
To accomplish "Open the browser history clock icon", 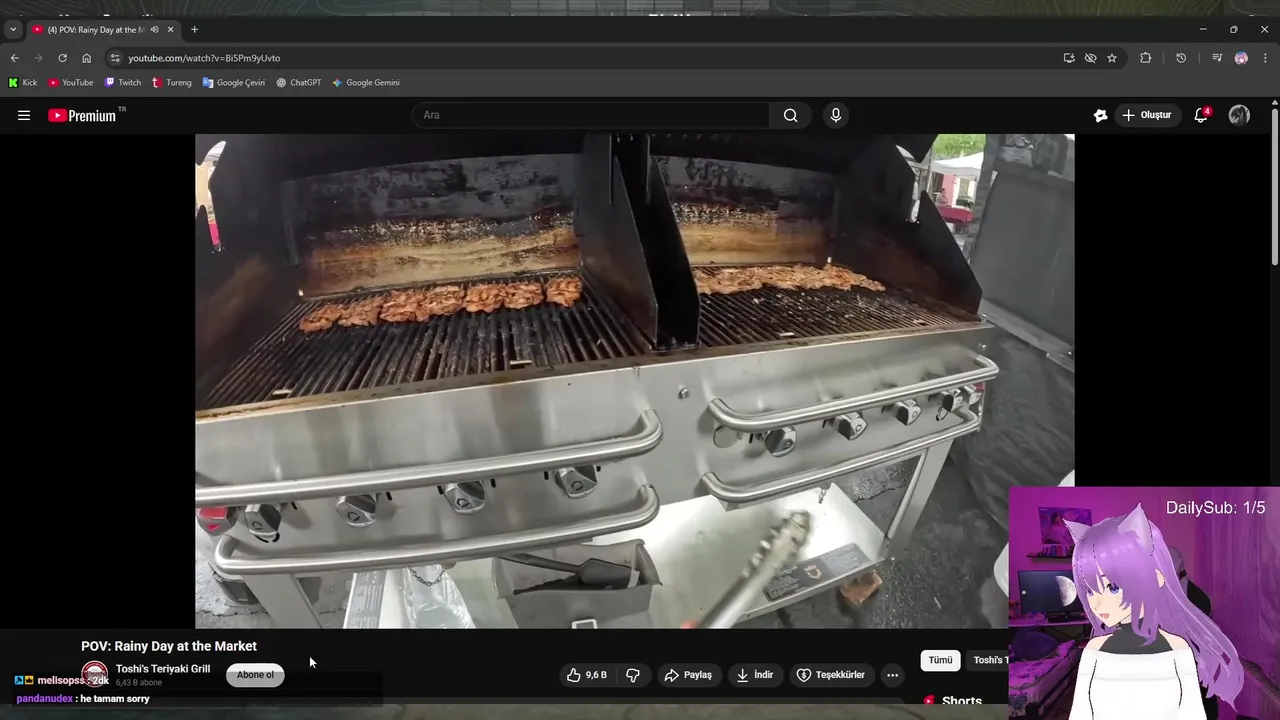I will (x=1181, y=58).
